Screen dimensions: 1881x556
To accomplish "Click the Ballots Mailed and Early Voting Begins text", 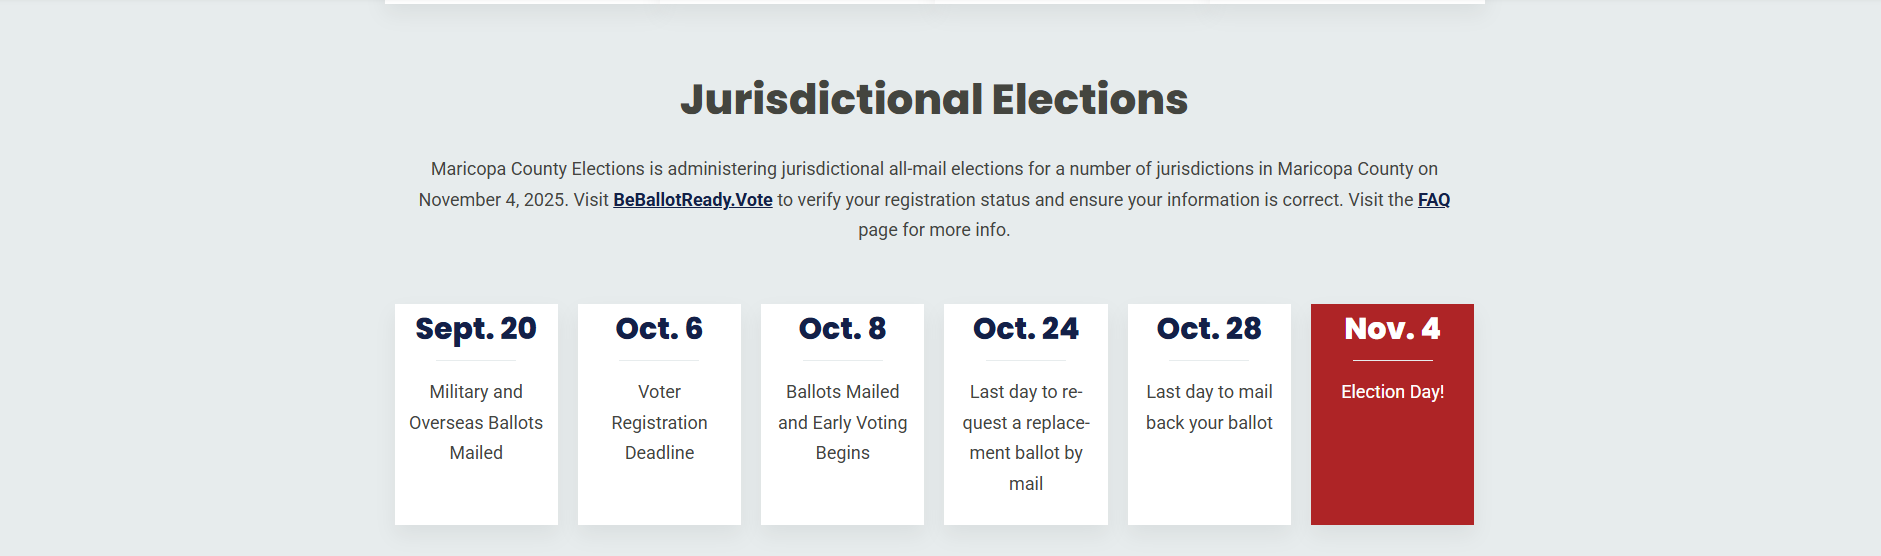I will [842, 422].
